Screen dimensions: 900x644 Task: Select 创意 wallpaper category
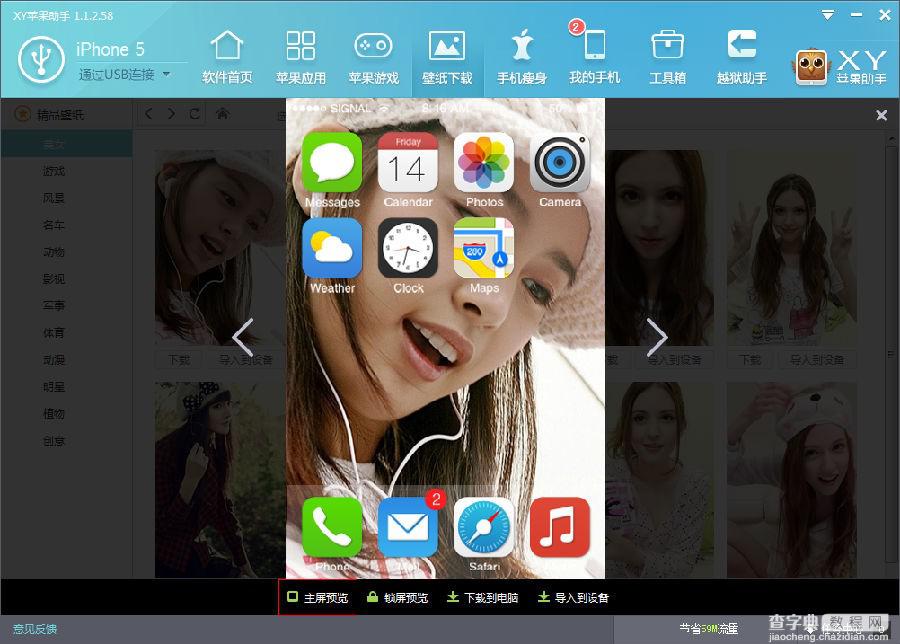[x=54, y=441]
